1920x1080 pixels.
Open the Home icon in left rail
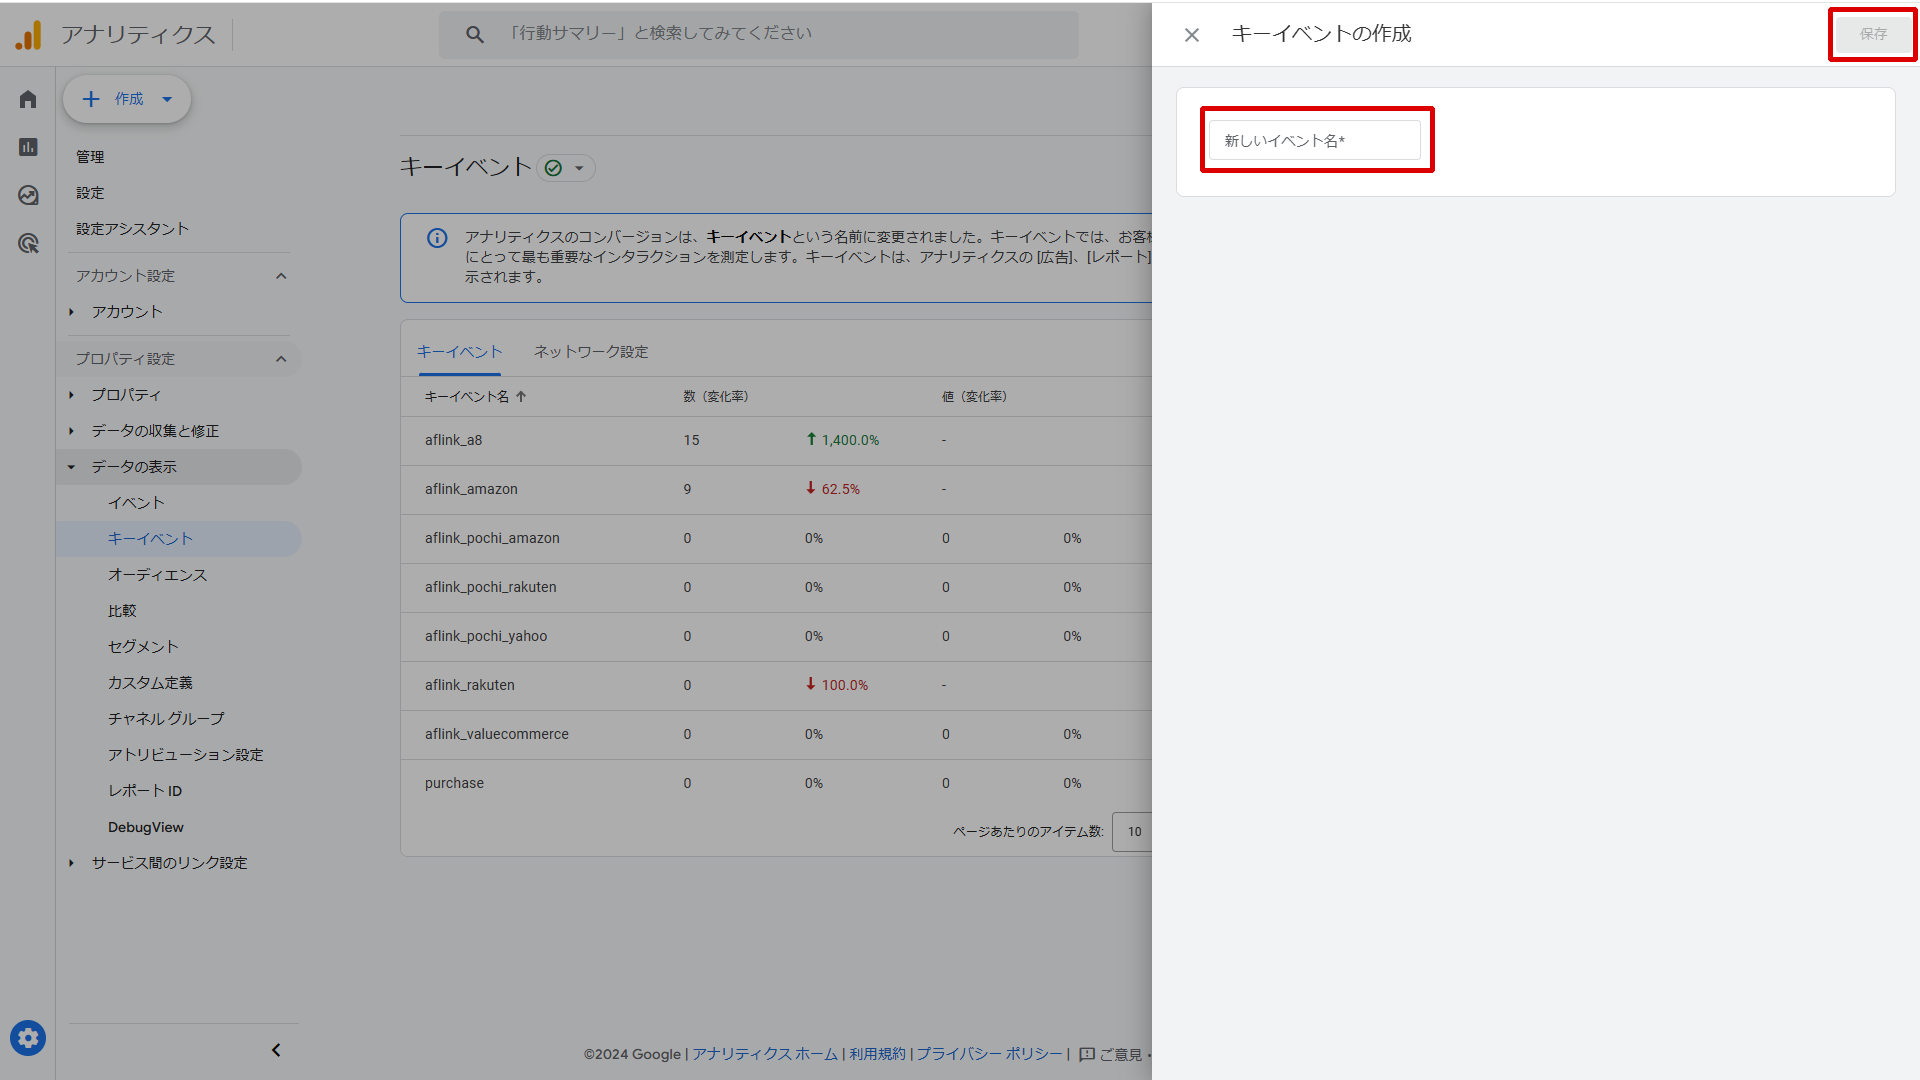[x=28, y=99]
